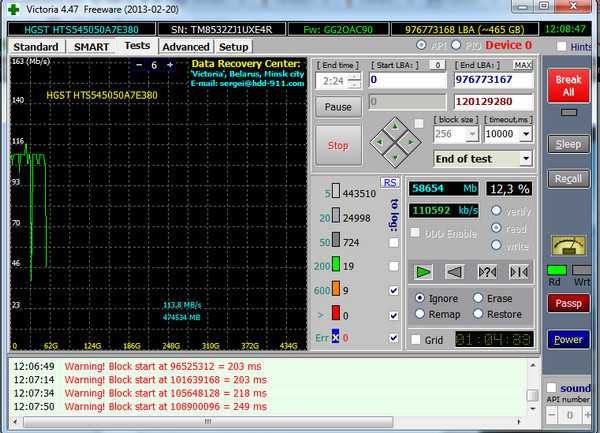Click the log vertical scrollbar up arrow

pos(532,365)
